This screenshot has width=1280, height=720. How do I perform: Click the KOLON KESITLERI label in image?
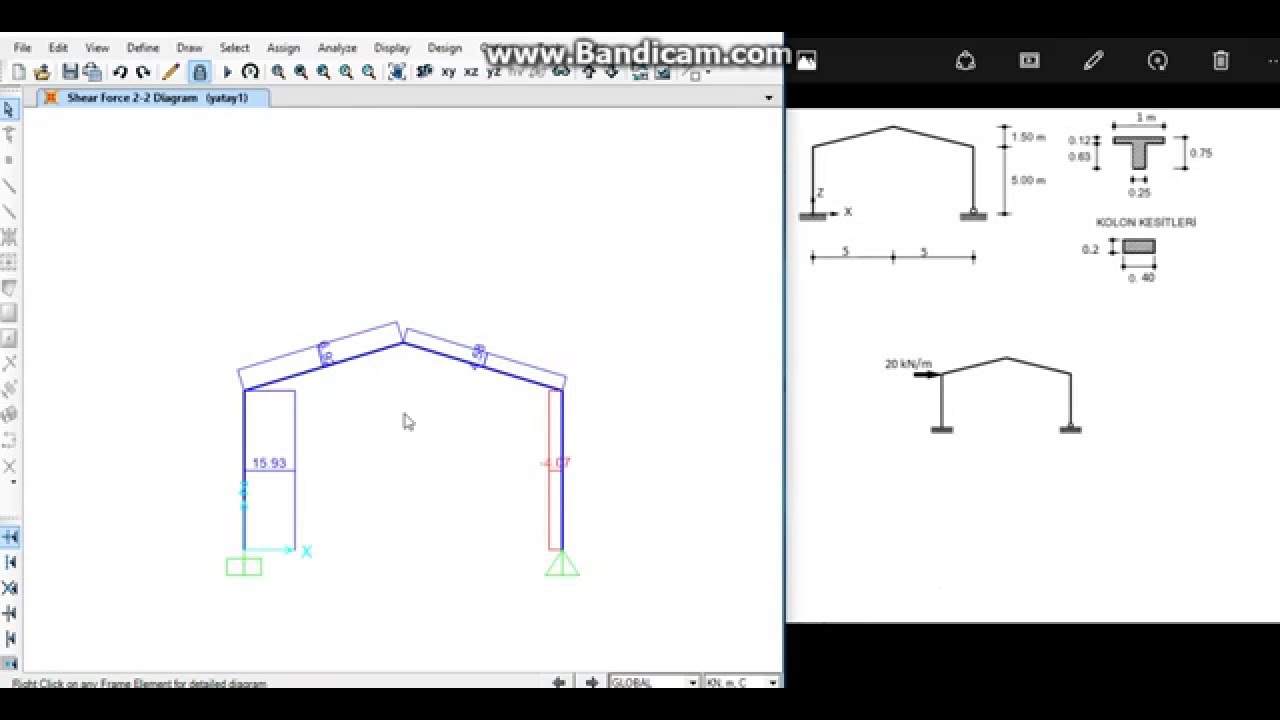pos(1146,222)
